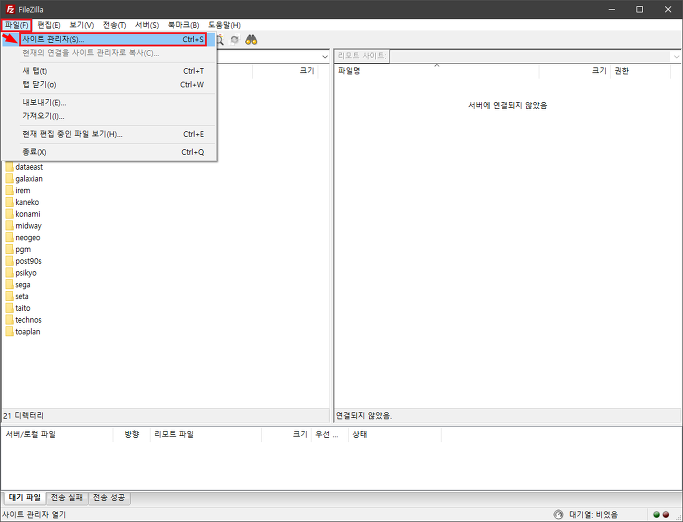683x522 pixels.
Task: Sort remote list by 권한 column header
Action: pyautogui.click(x=640, y=71)
